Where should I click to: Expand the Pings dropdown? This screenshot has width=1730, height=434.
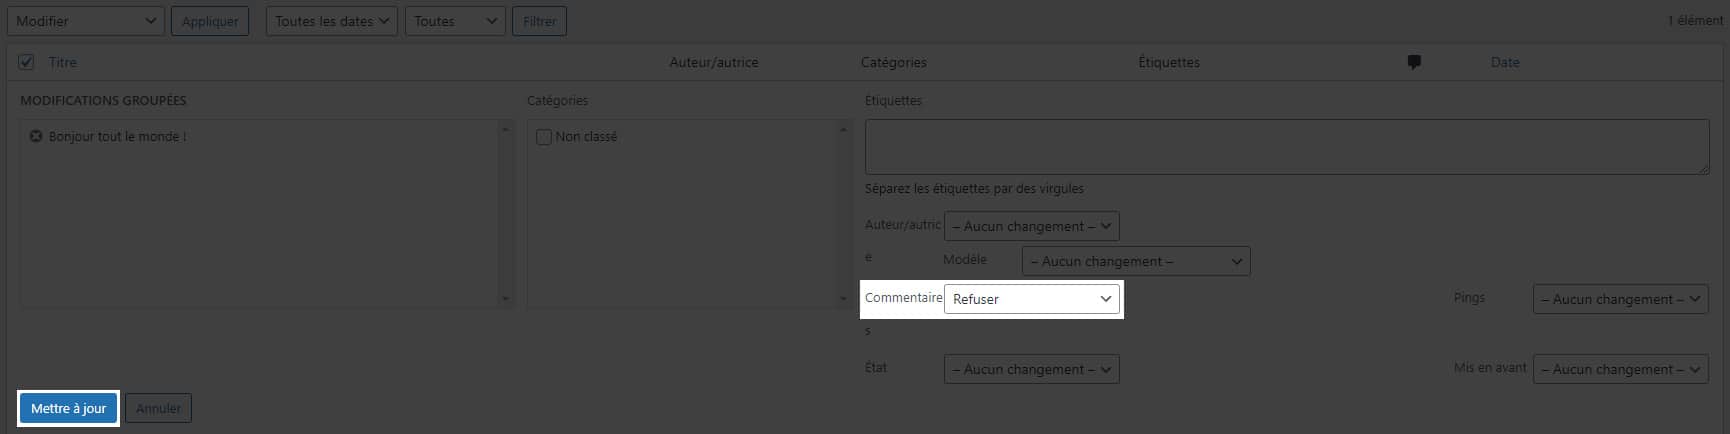[x=1620, y=299]
